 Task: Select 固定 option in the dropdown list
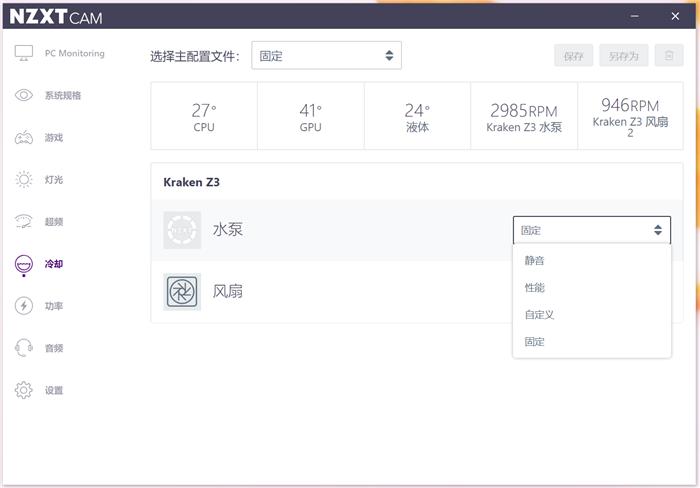pyautogui.click(x=535, y=342)
